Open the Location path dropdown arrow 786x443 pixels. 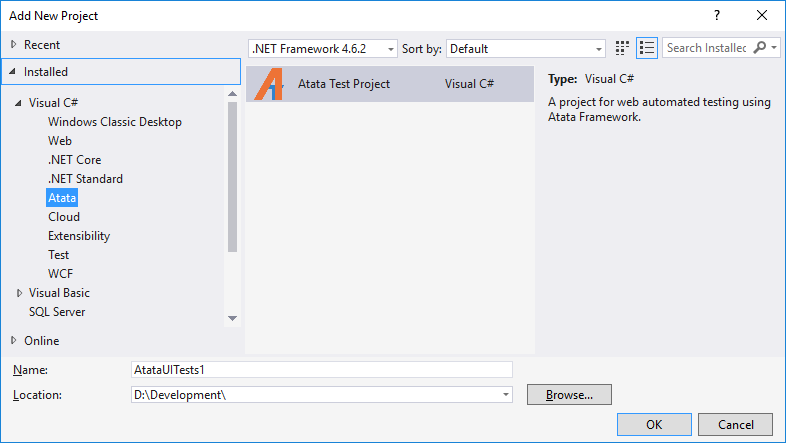(506, 395)
